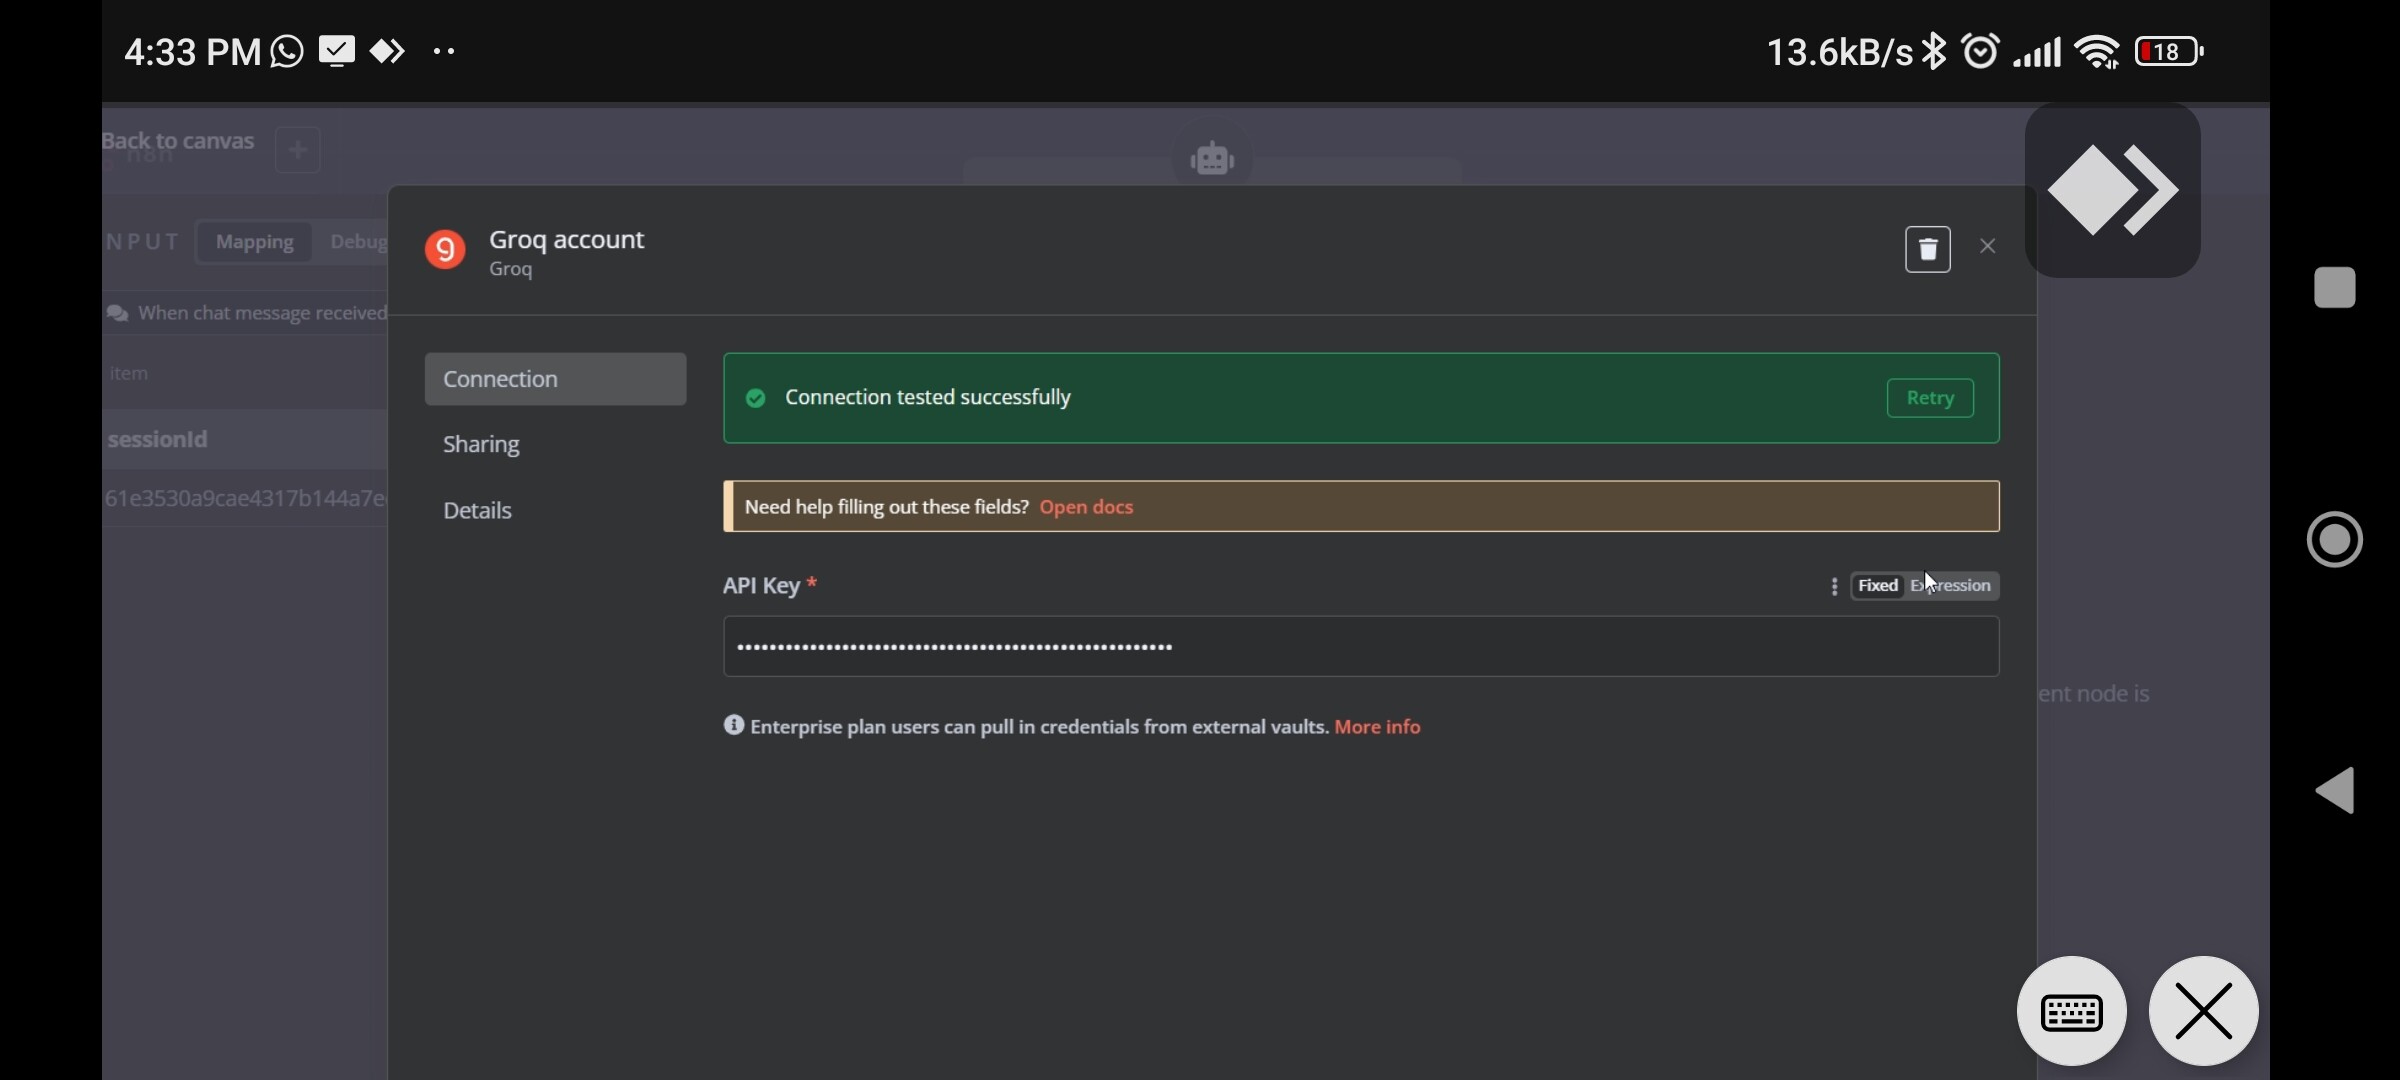The height and width of the screenshot is (1080, 2400).
Task: Open the Sharing section
Action: (481, 444)
